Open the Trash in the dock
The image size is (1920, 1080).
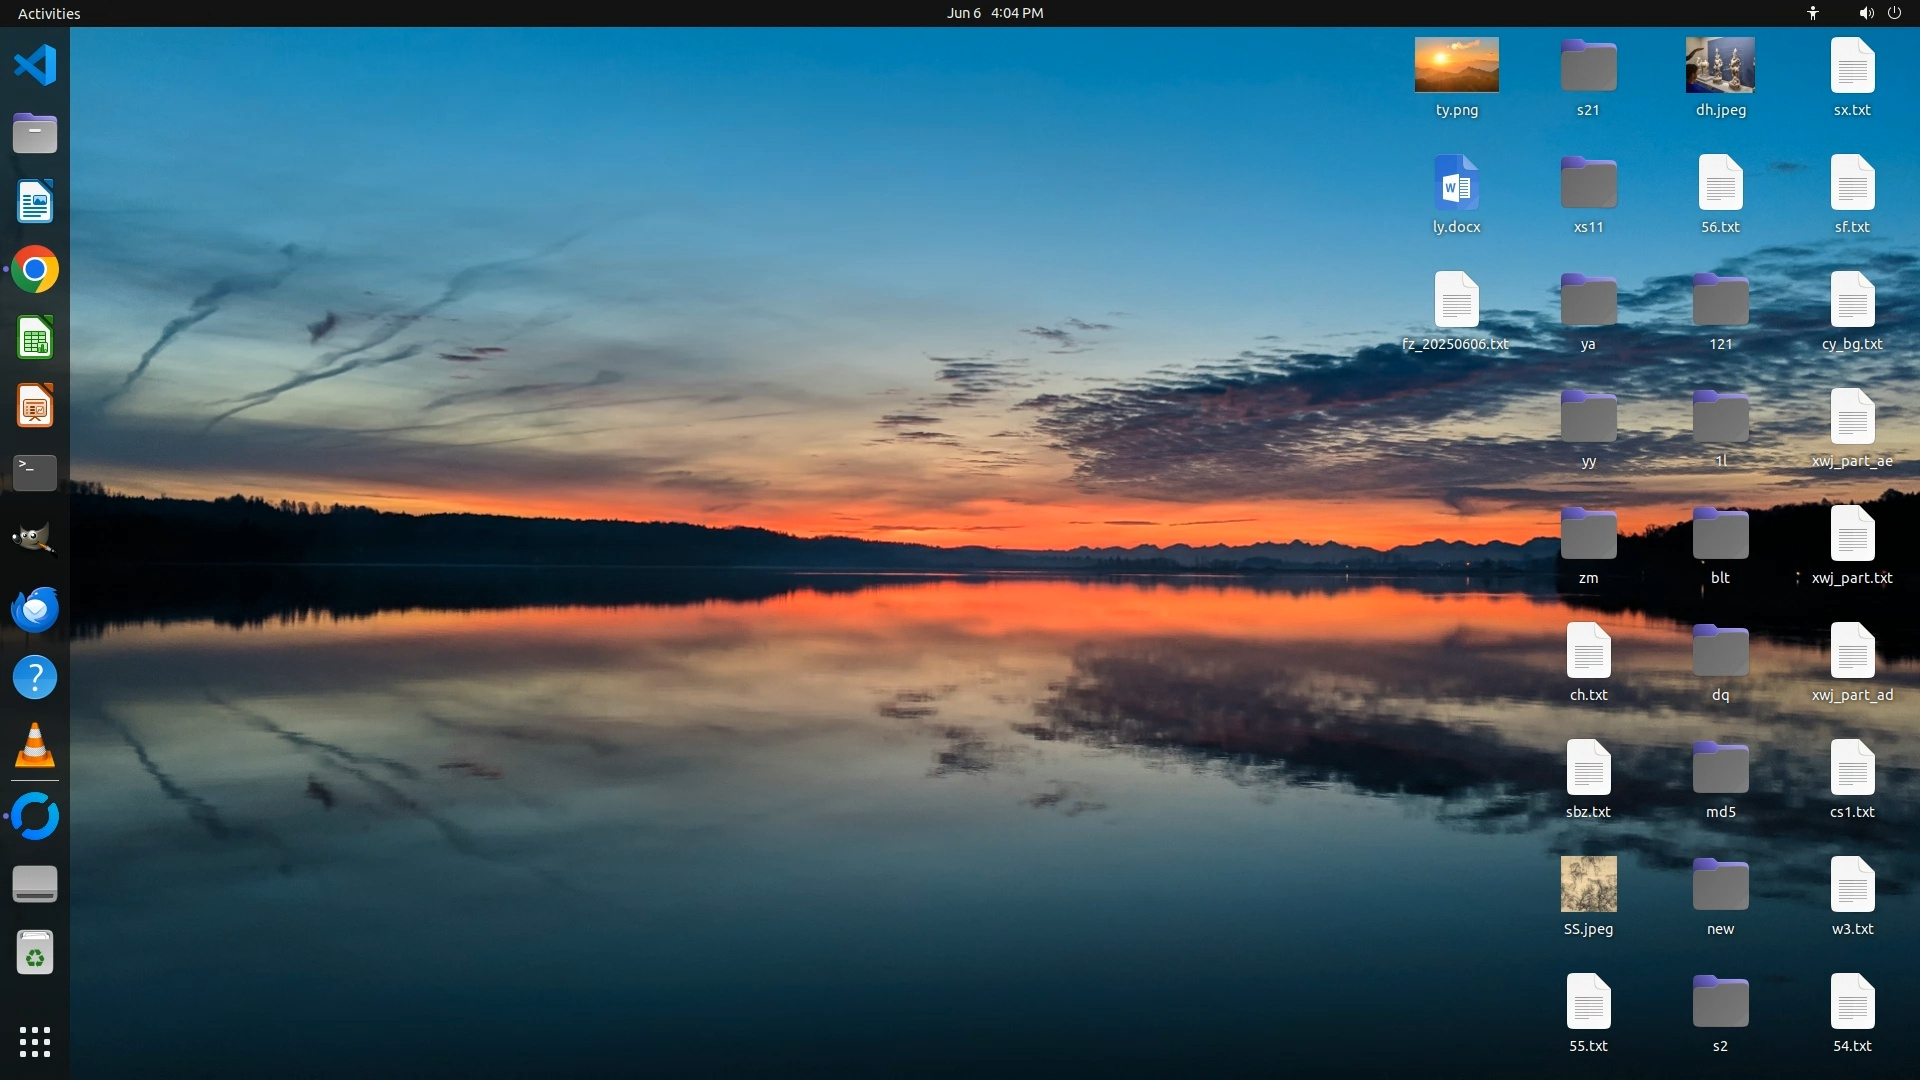35,953
